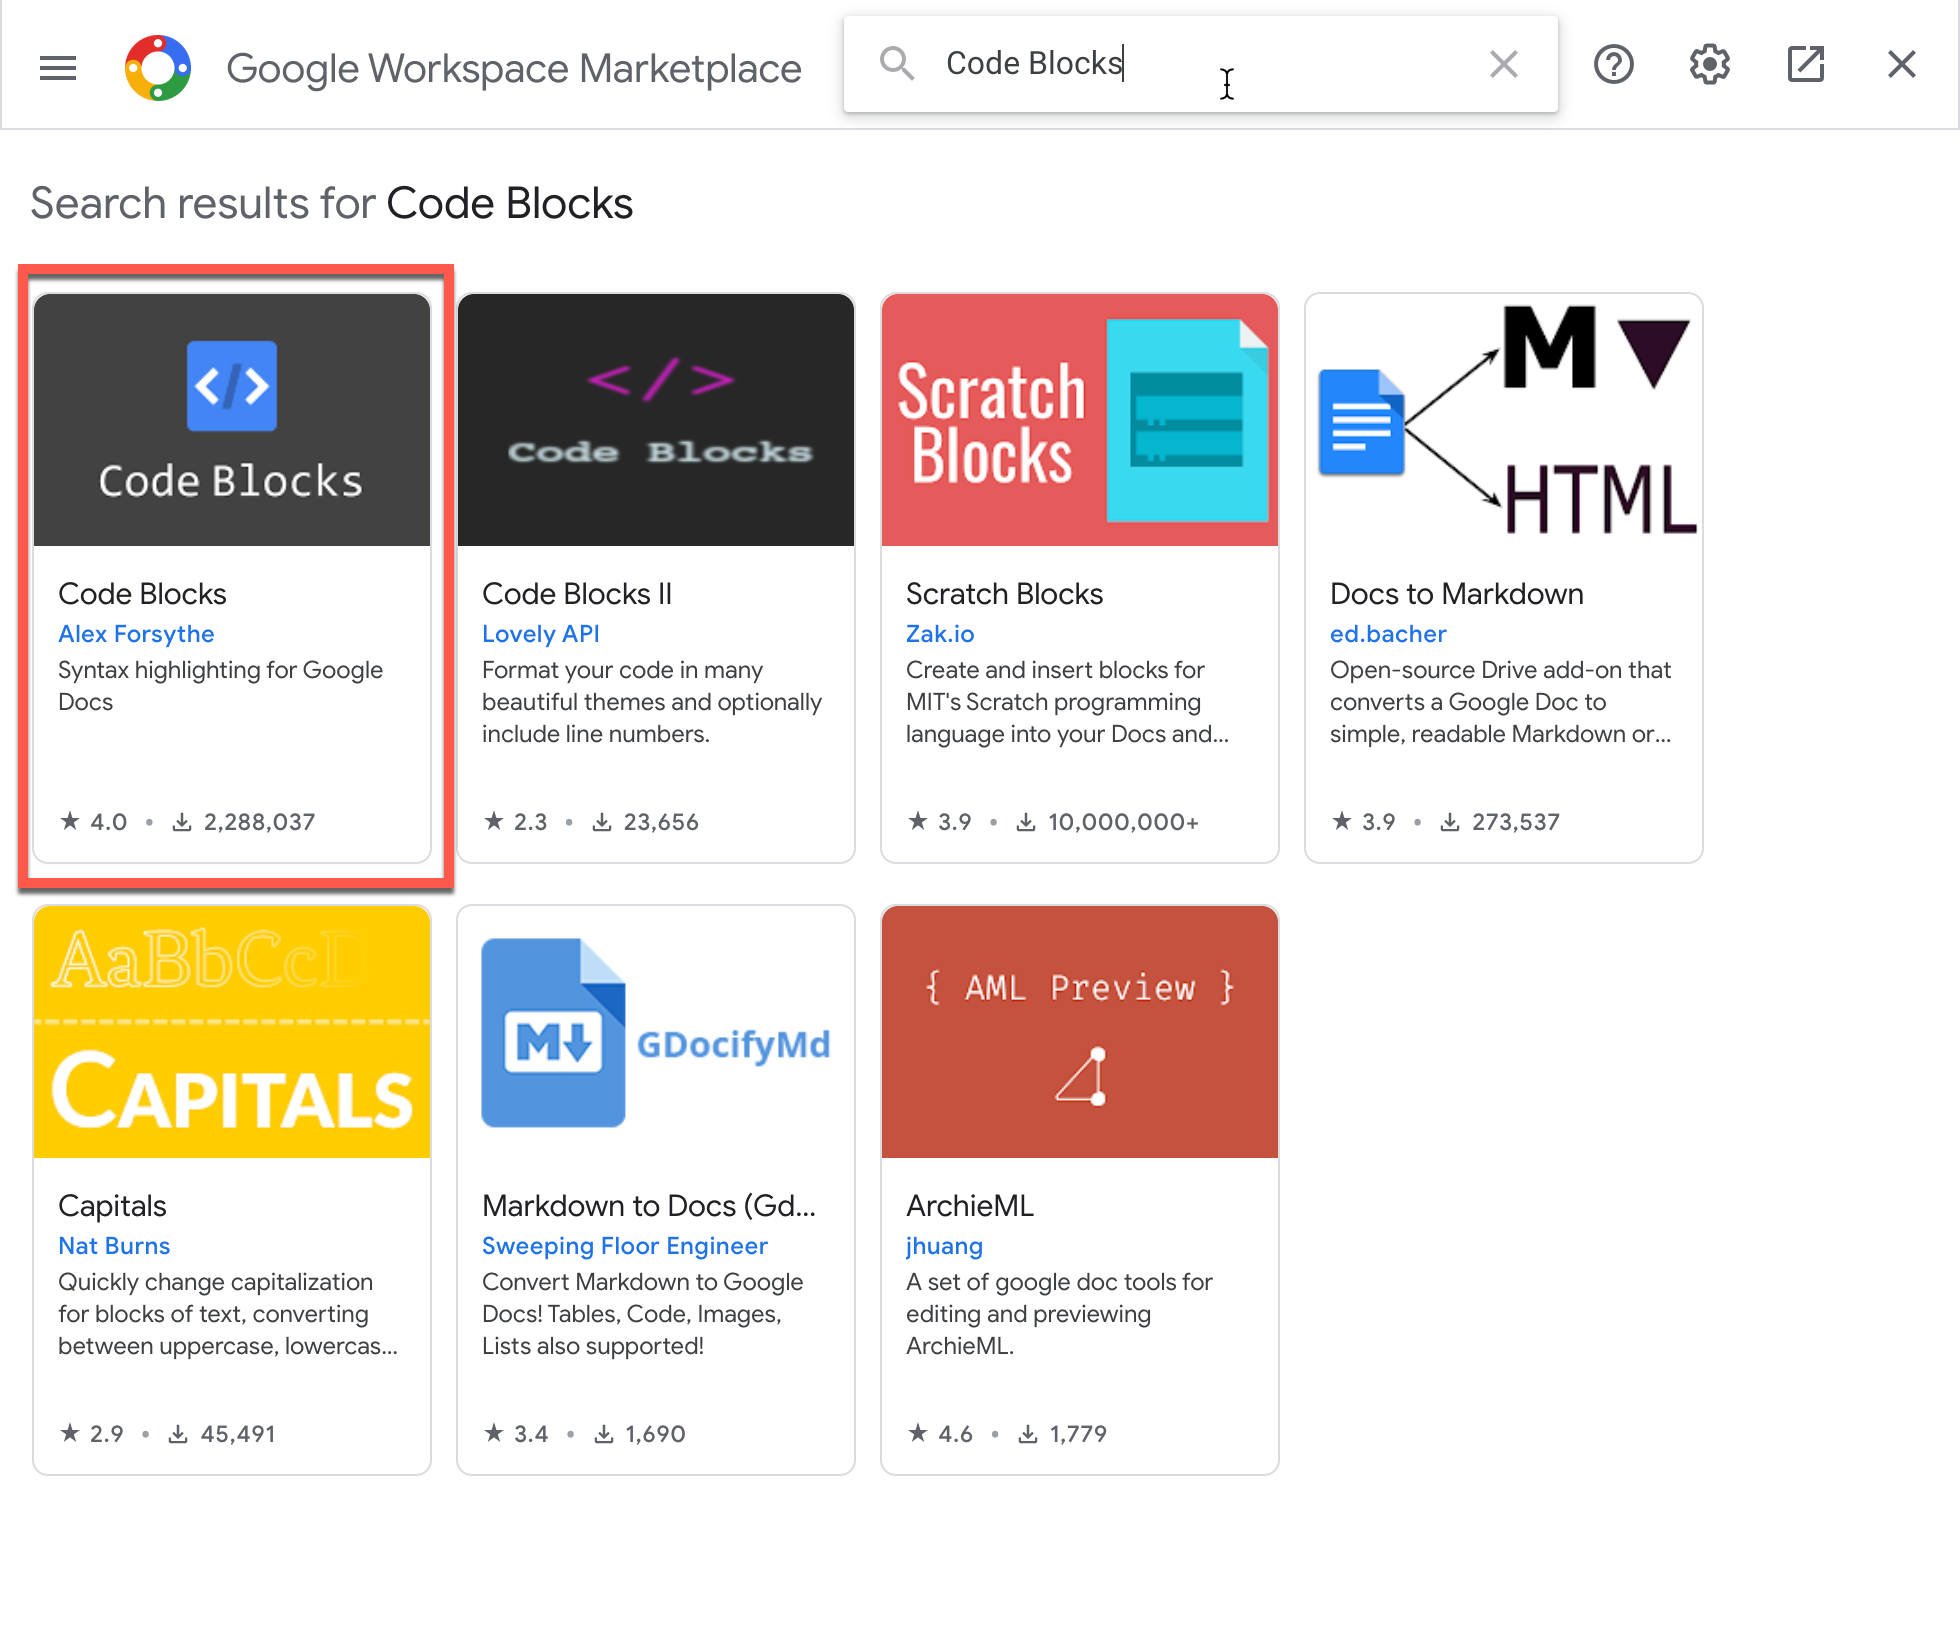Click the Docs to Markdown title

[1457, 594]
